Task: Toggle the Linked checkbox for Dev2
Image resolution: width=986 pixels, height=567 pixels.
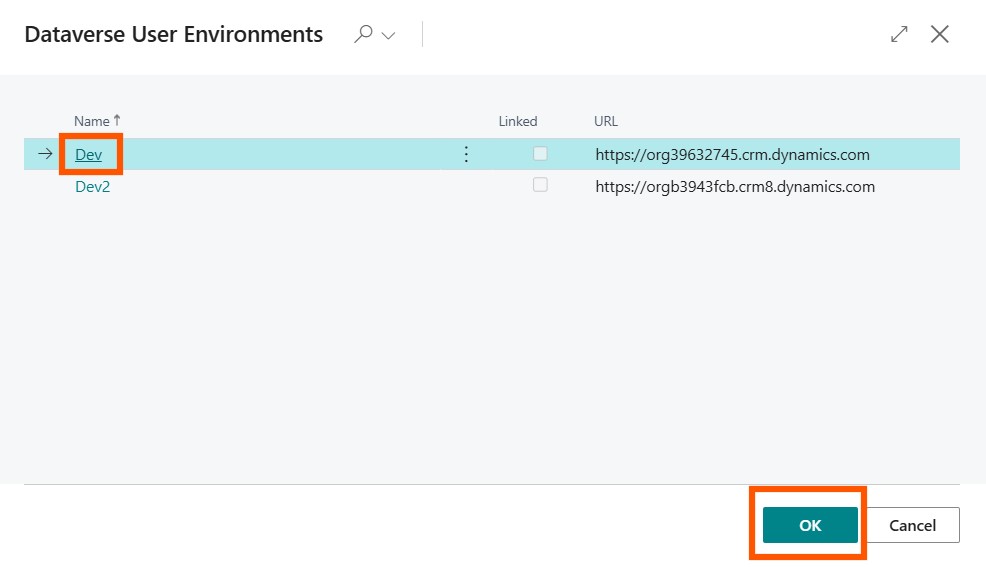Action: point(540,185)
